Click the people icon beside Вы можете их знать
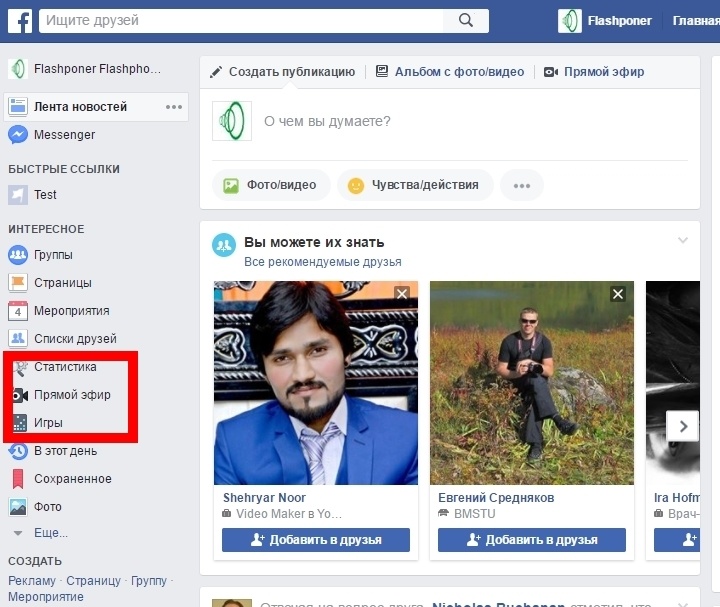The width and height of the screenshot is (720, 607). (x=224, y=245)
